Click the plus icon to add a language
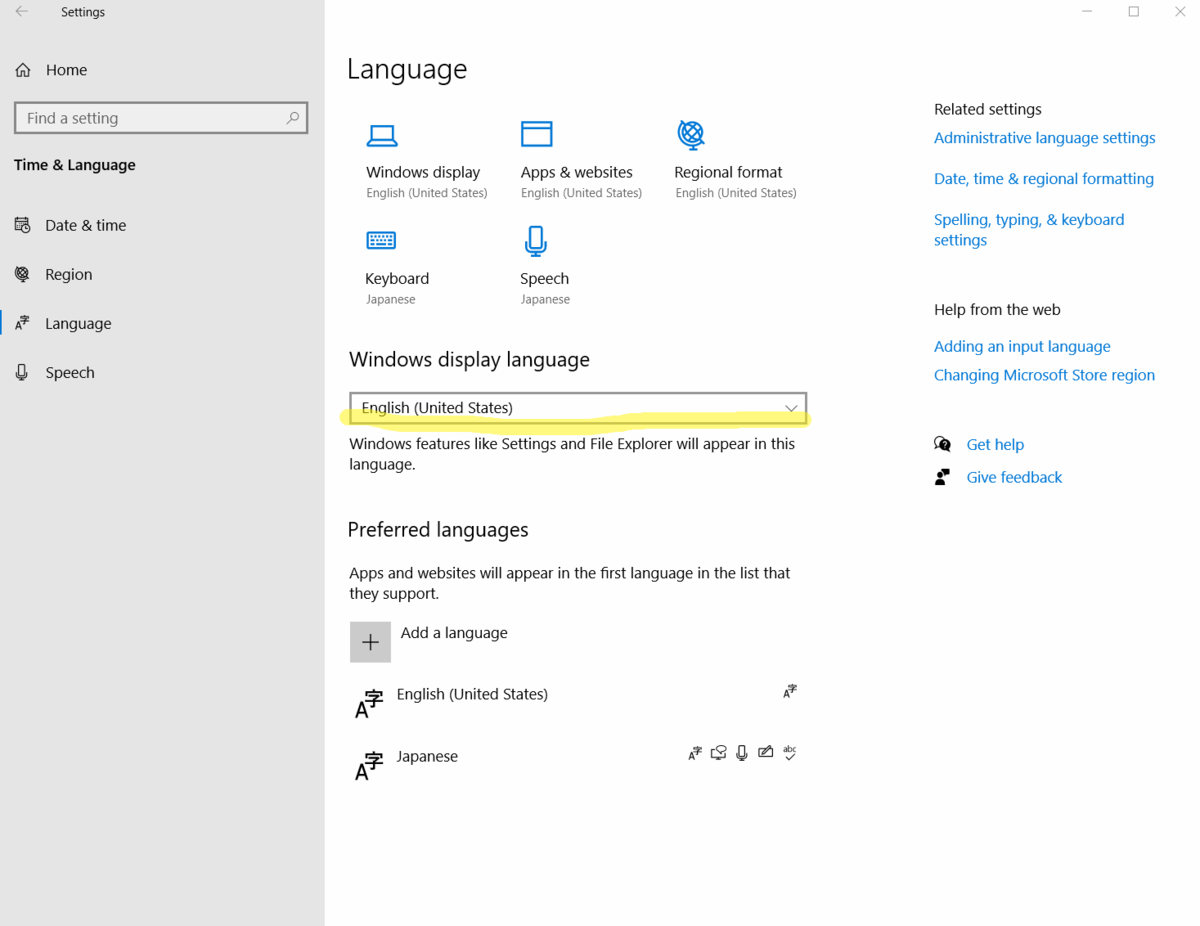This screenshot has height=926, width=1200. tap(370, 642)
